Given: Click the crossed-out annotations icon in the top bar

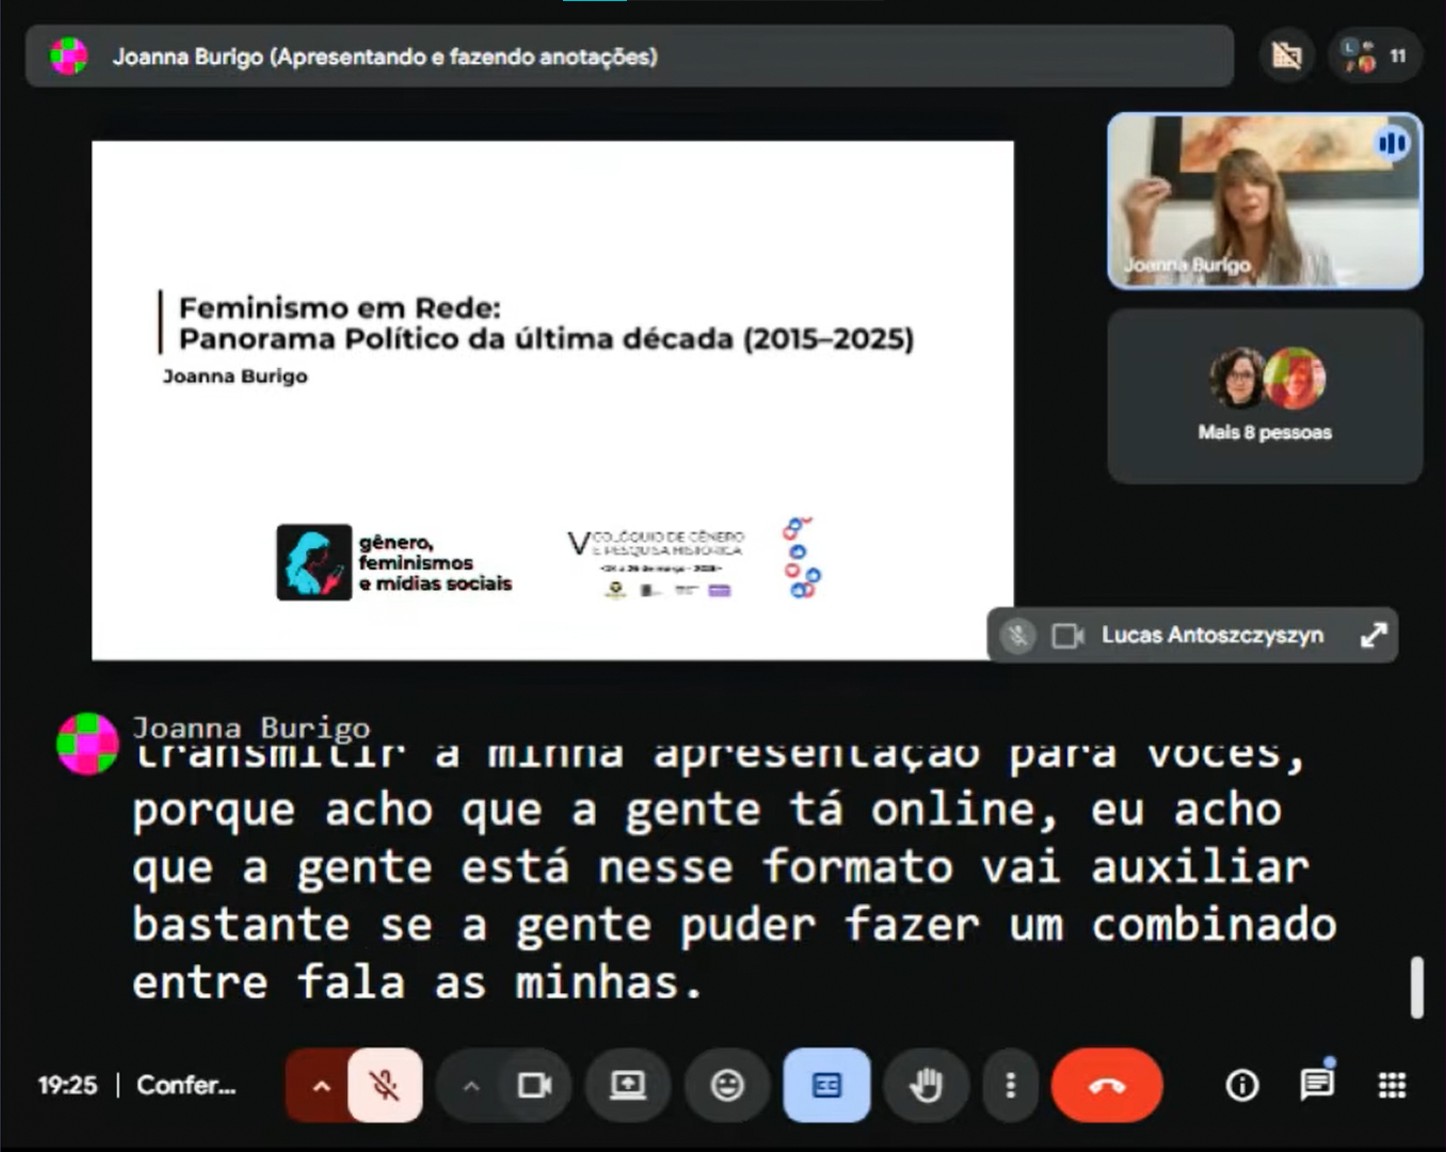Looking at the screenshot, I should pos(1286,56).
